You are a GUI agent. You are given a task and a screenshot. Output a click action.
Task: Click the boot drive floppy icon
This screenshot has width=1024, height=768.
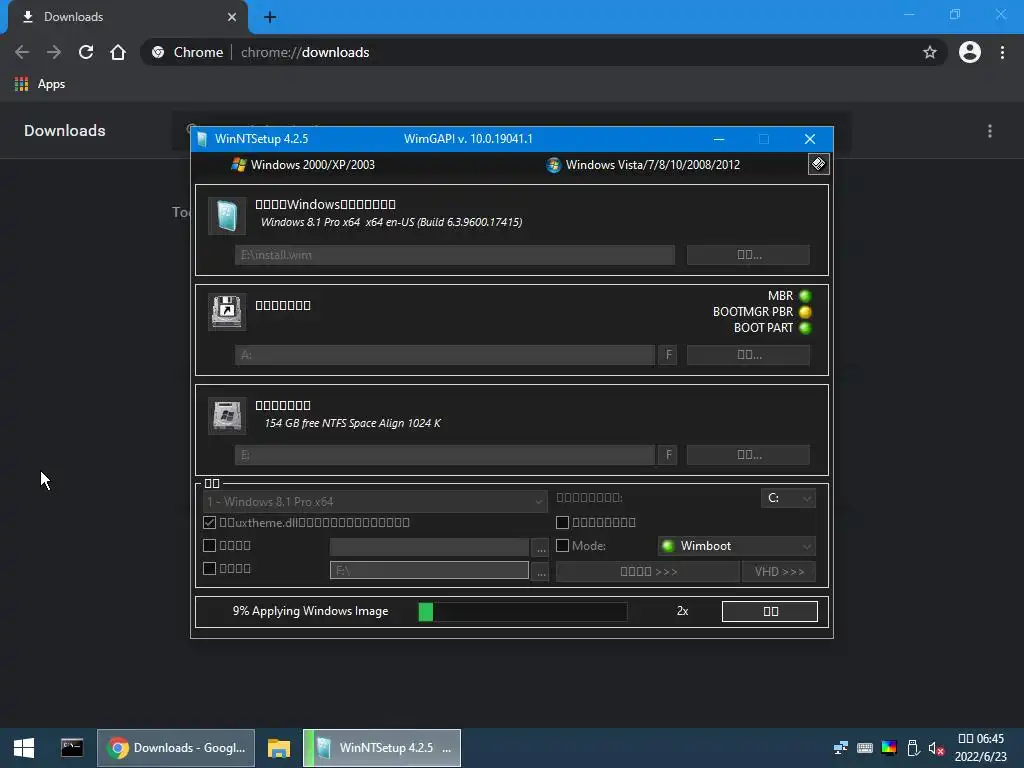(x=227, y=312)
